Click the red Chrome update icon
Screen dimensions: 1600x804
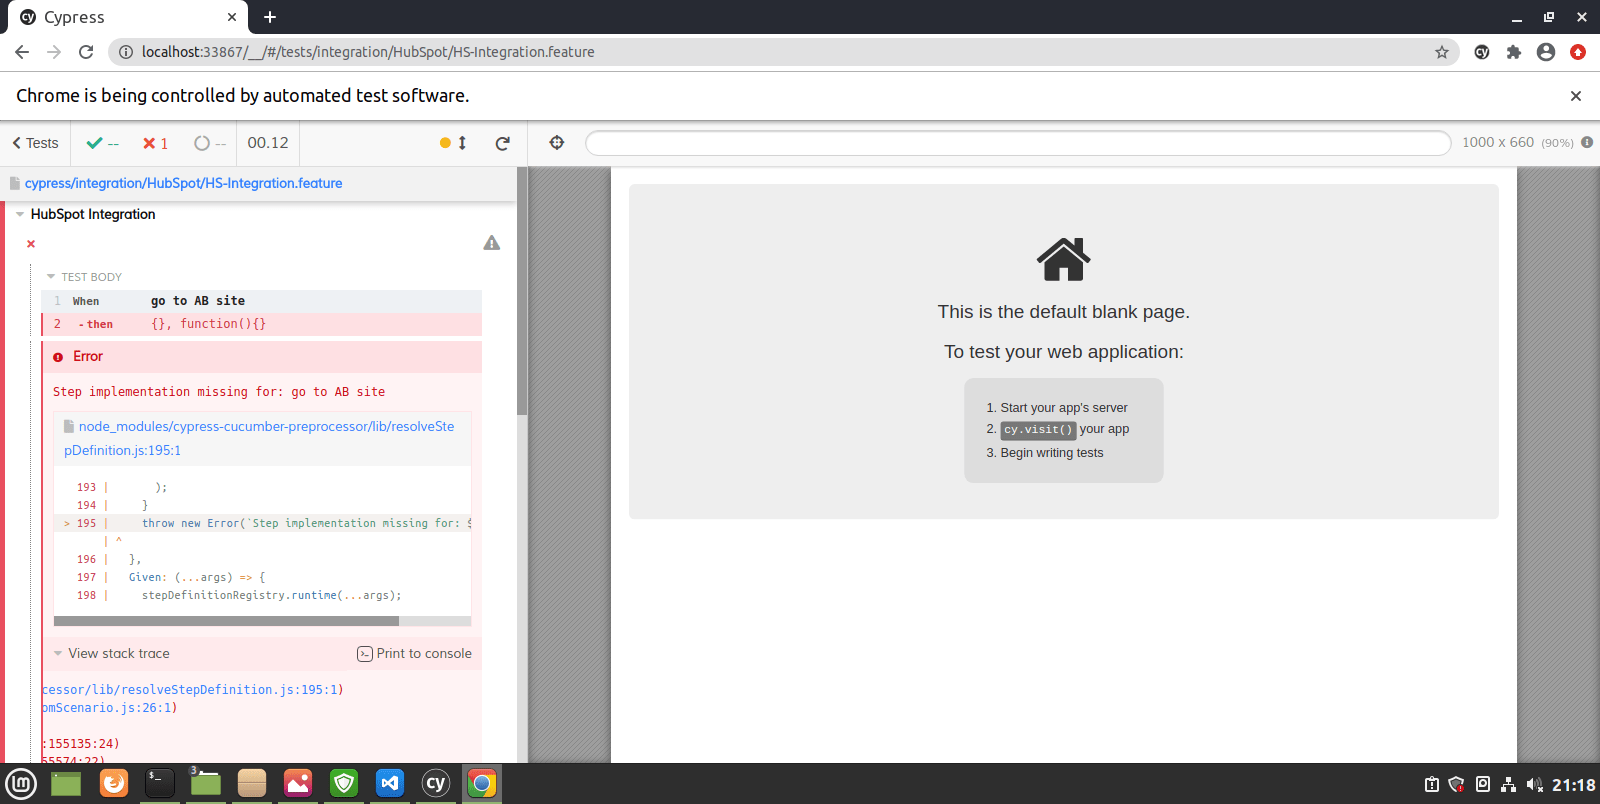[1578, 52]
